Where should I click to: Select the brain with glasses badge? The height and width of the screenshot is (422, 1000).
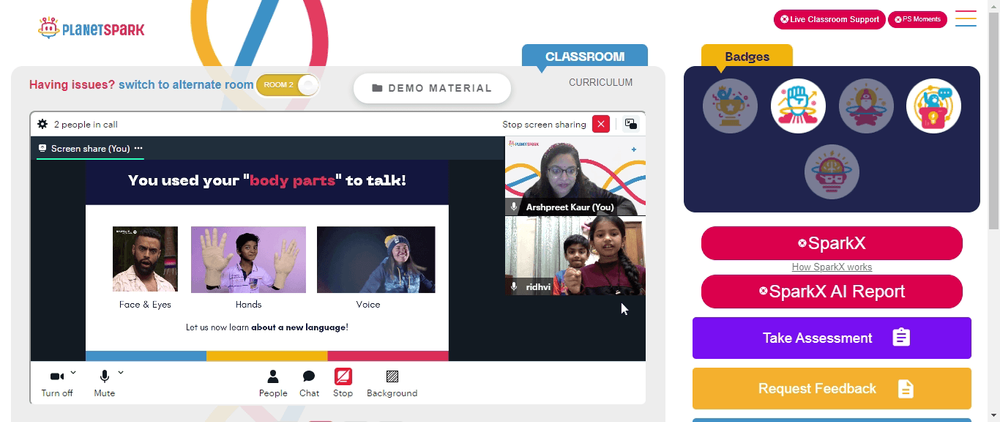[x=832, y=171]
